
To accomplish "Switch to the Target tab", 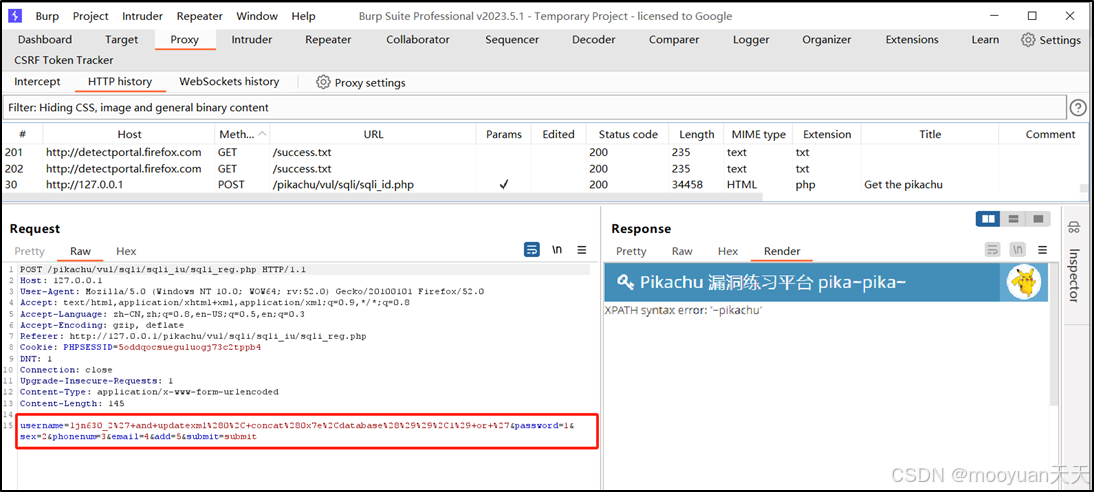I will click(x=121, y=40).
